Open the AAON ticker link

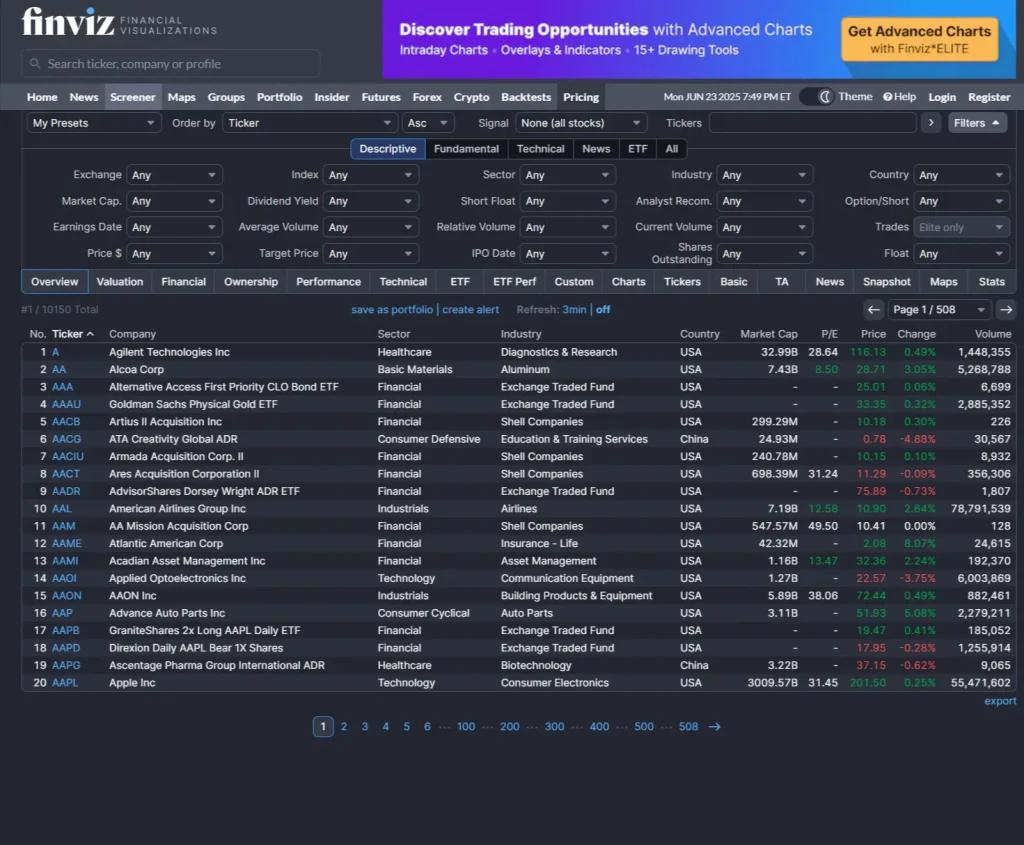click(67, 596)
